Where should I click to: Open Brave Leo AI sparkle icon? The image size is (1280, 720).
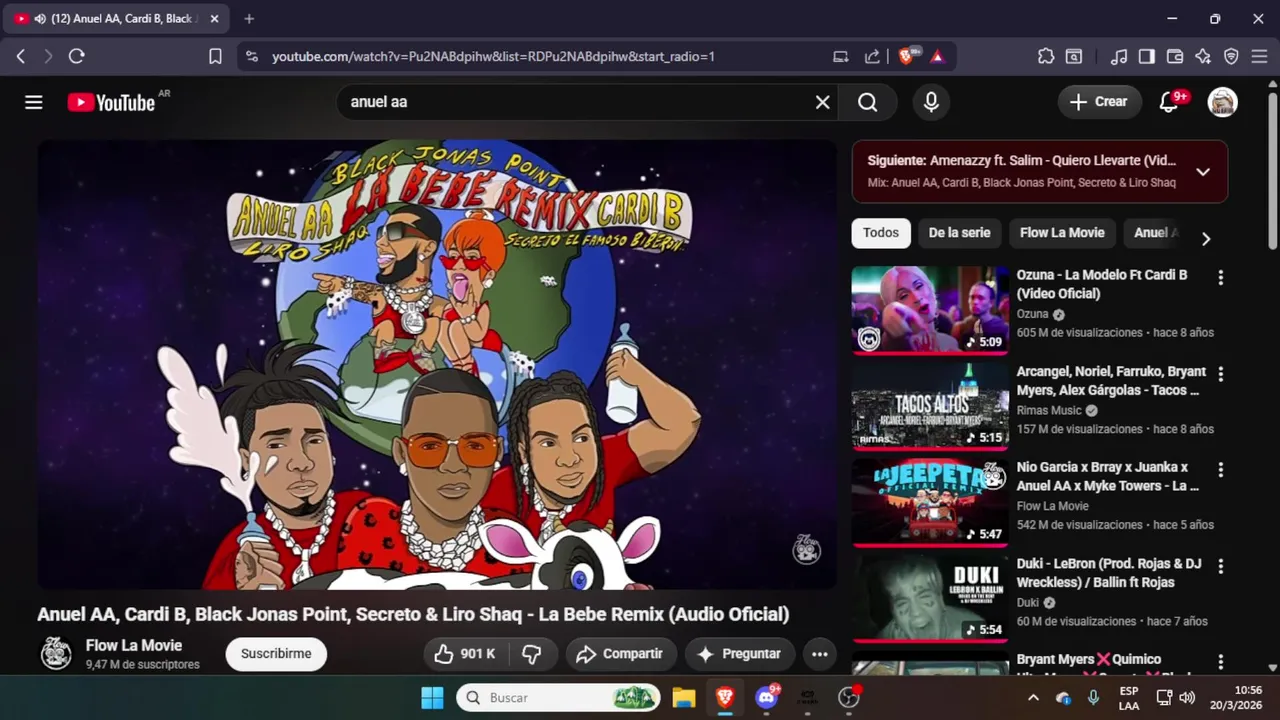coord(1203,57)
